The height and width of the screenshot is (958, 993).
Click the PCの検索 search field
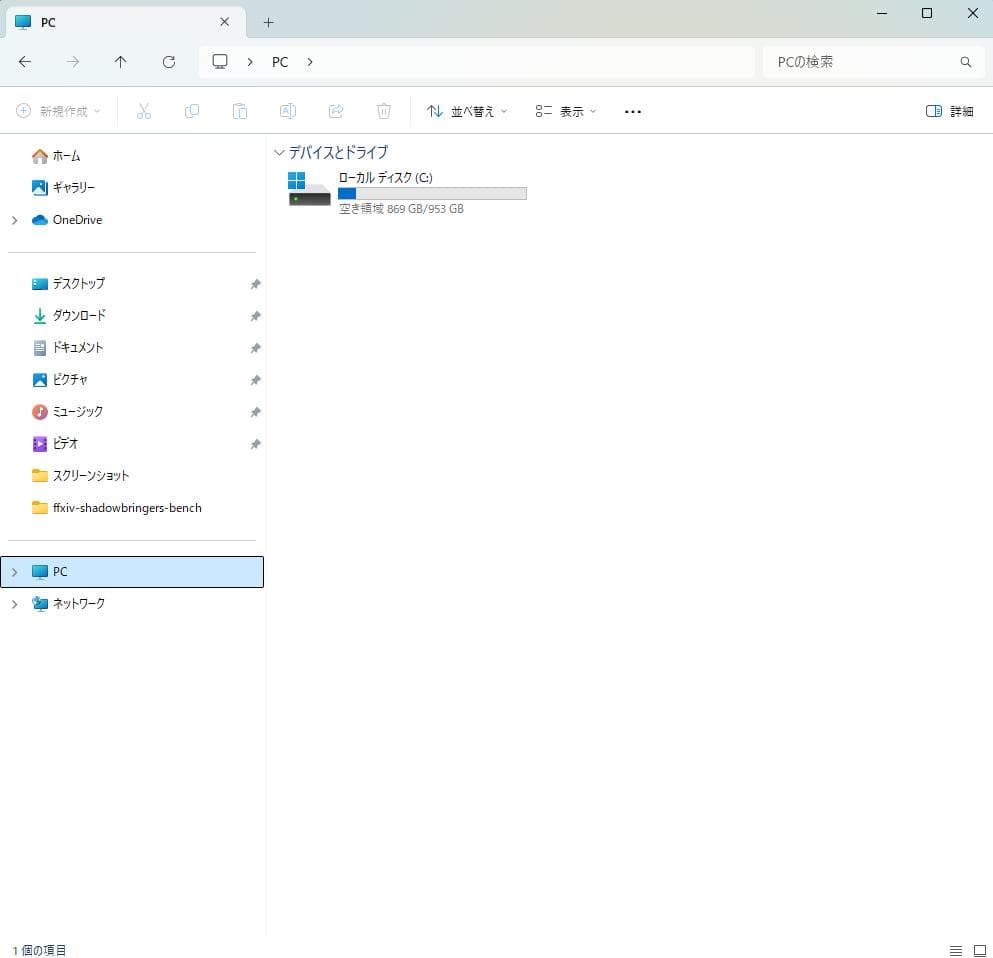coord(860,62)
